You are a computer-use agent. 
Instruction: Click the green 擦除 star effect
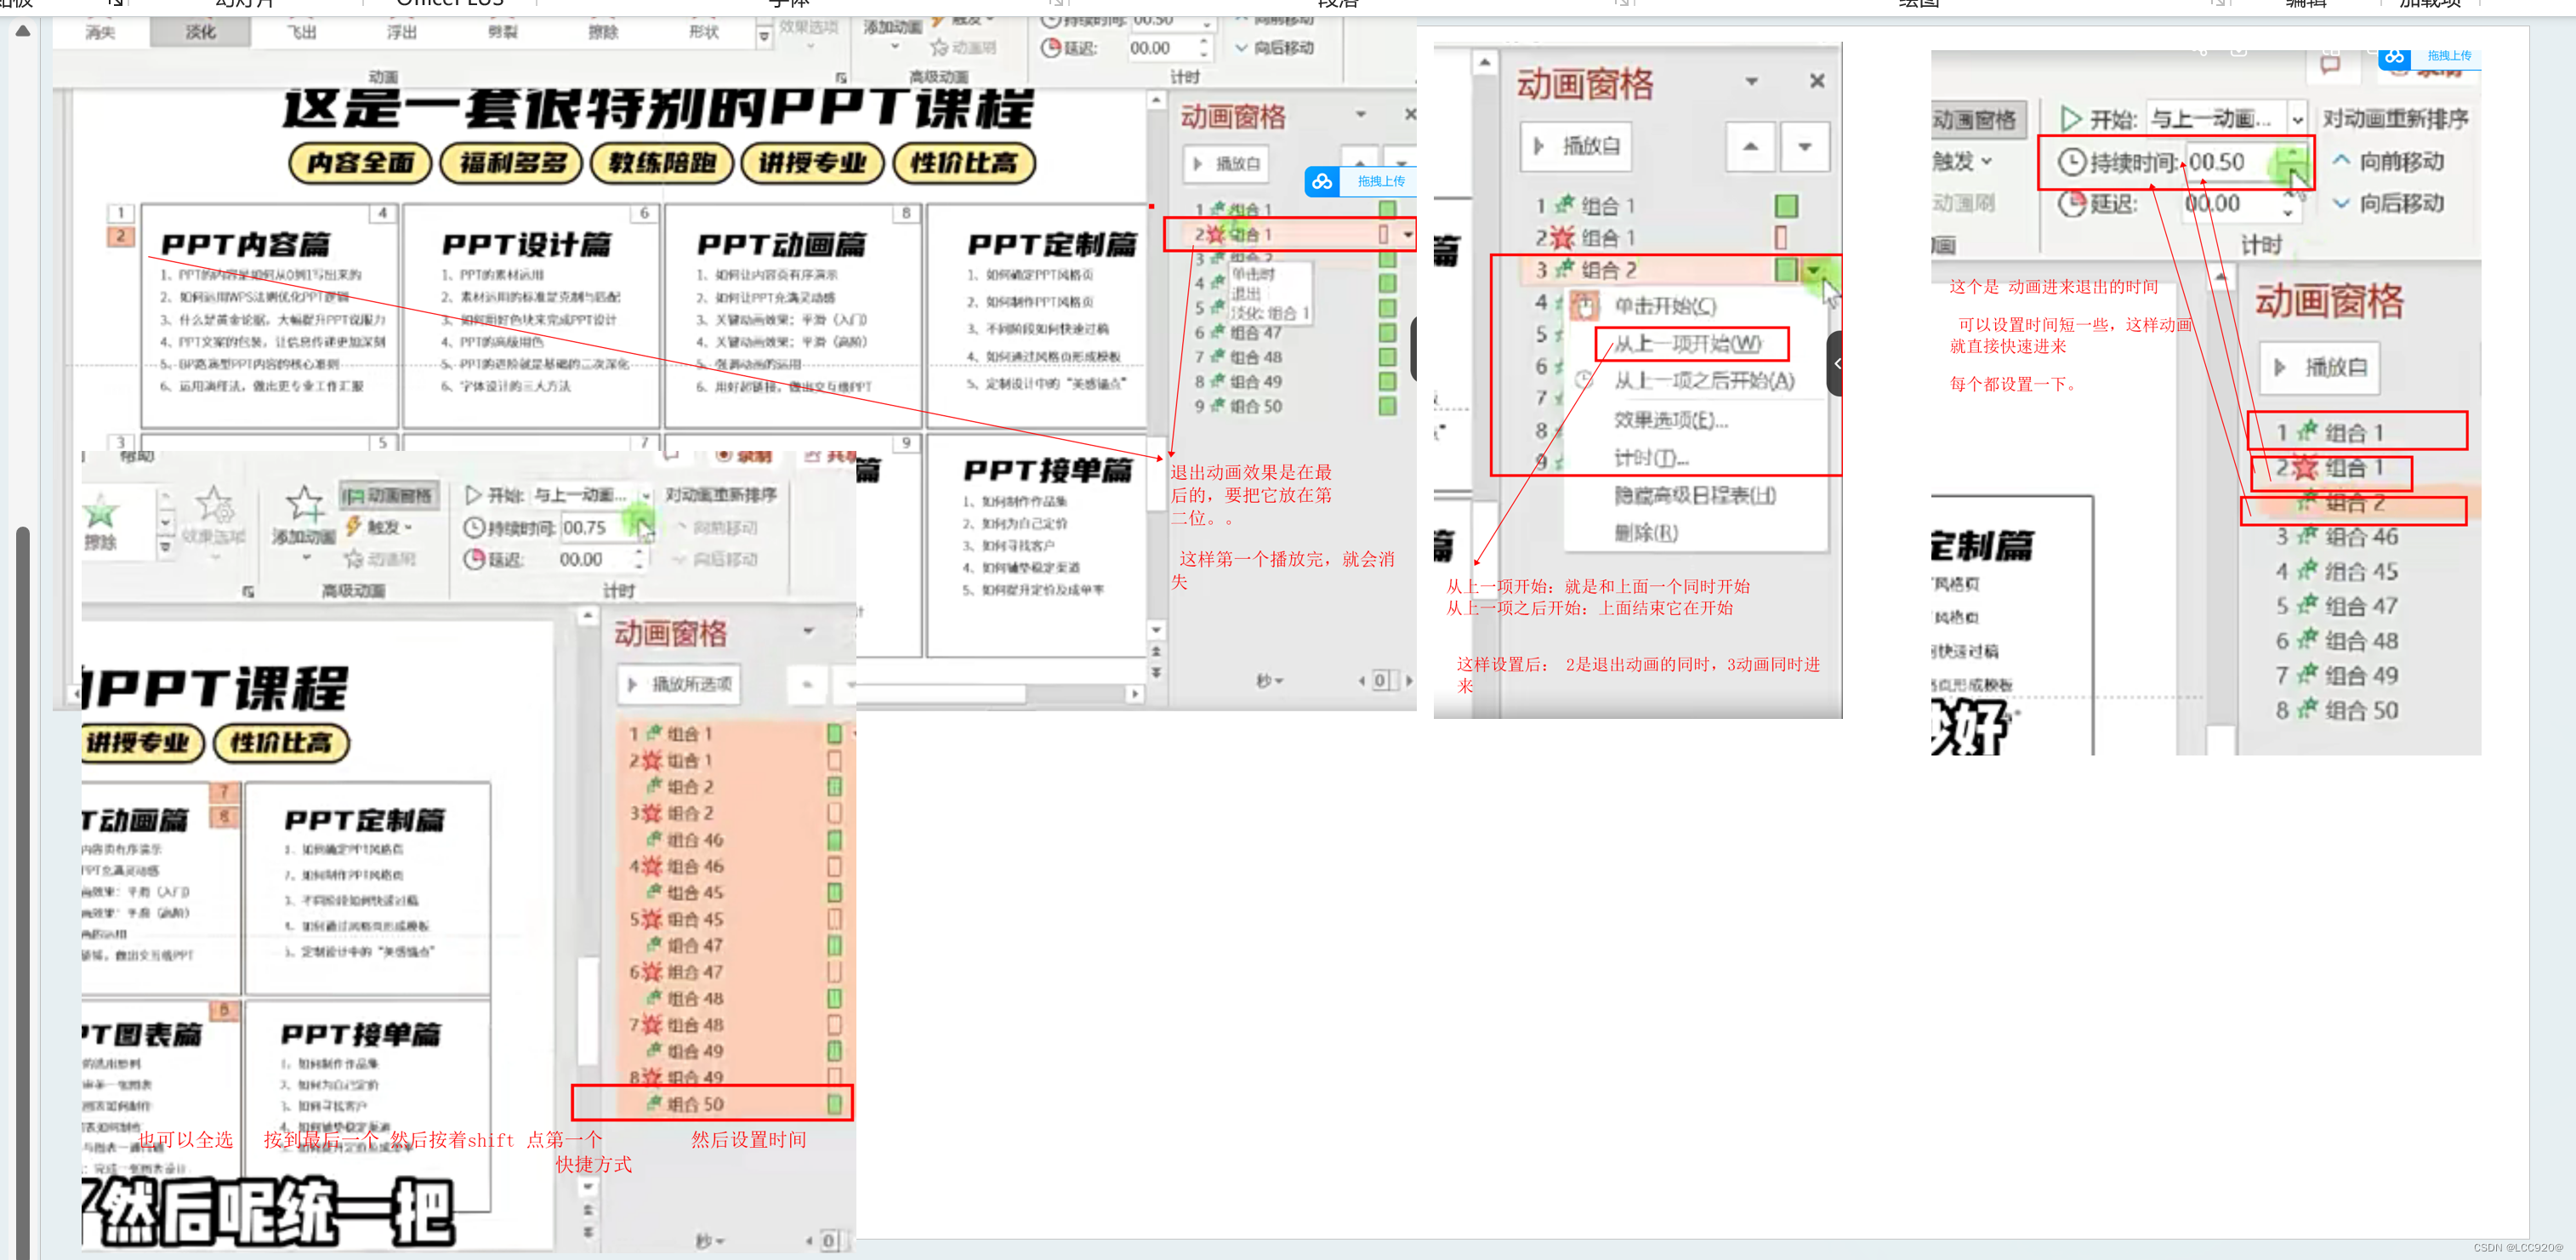click(100, 514)
